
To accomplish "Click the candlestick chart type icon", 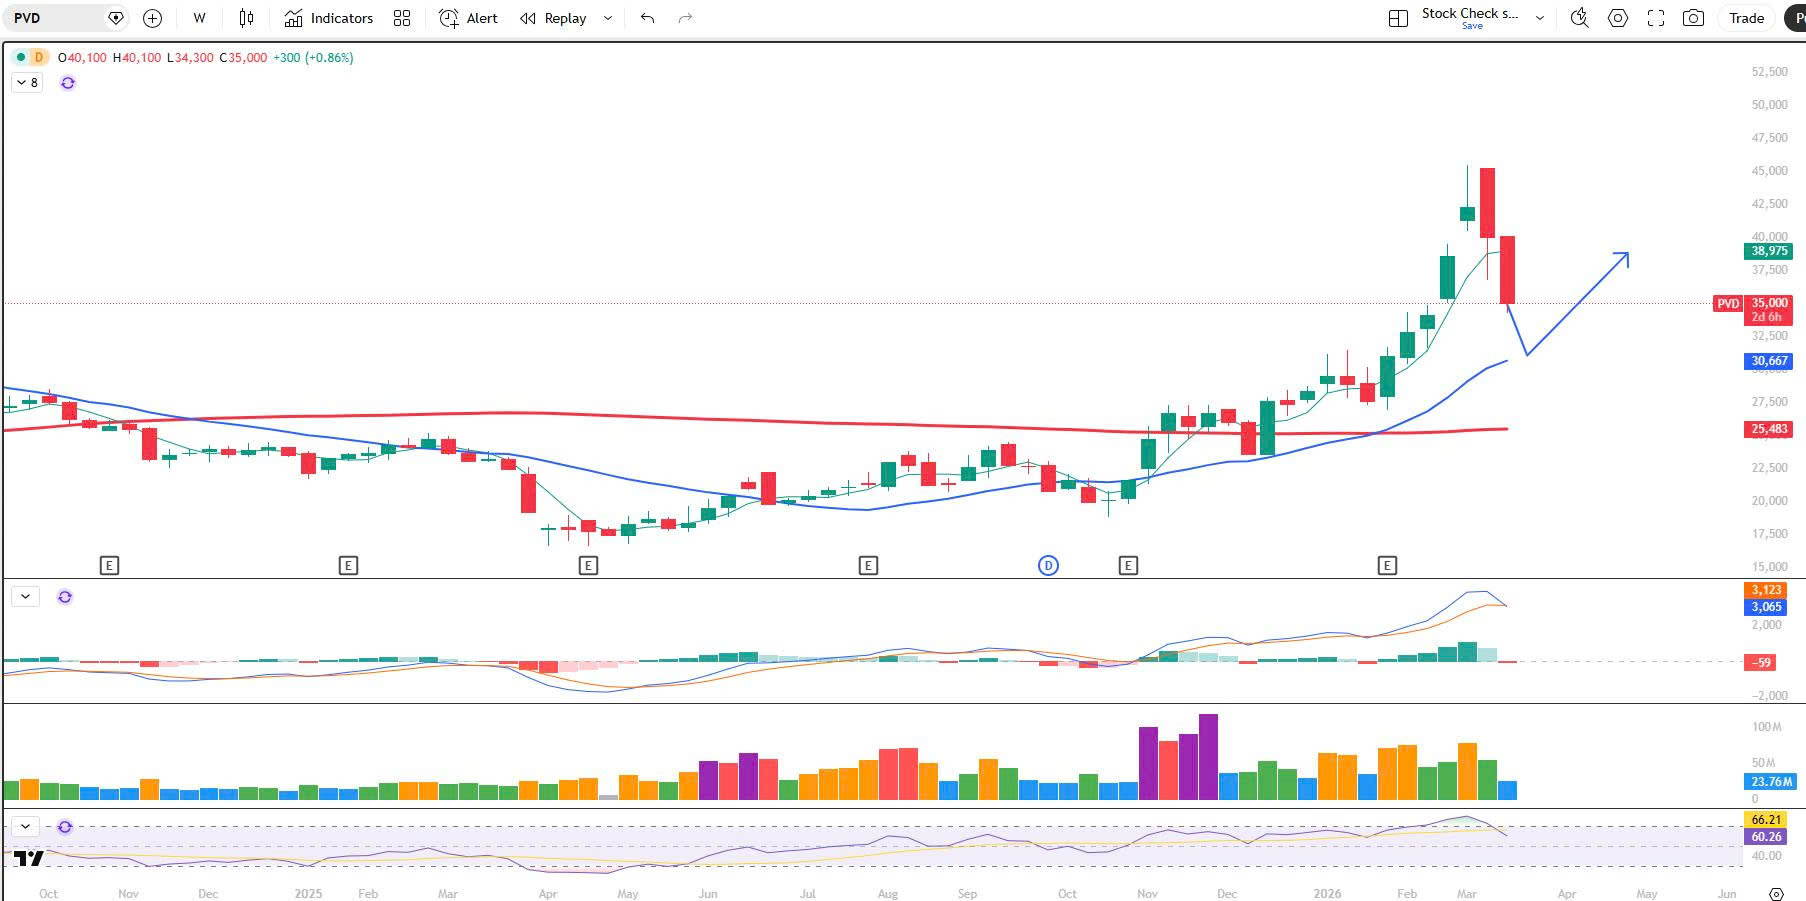I will [247, 18].
